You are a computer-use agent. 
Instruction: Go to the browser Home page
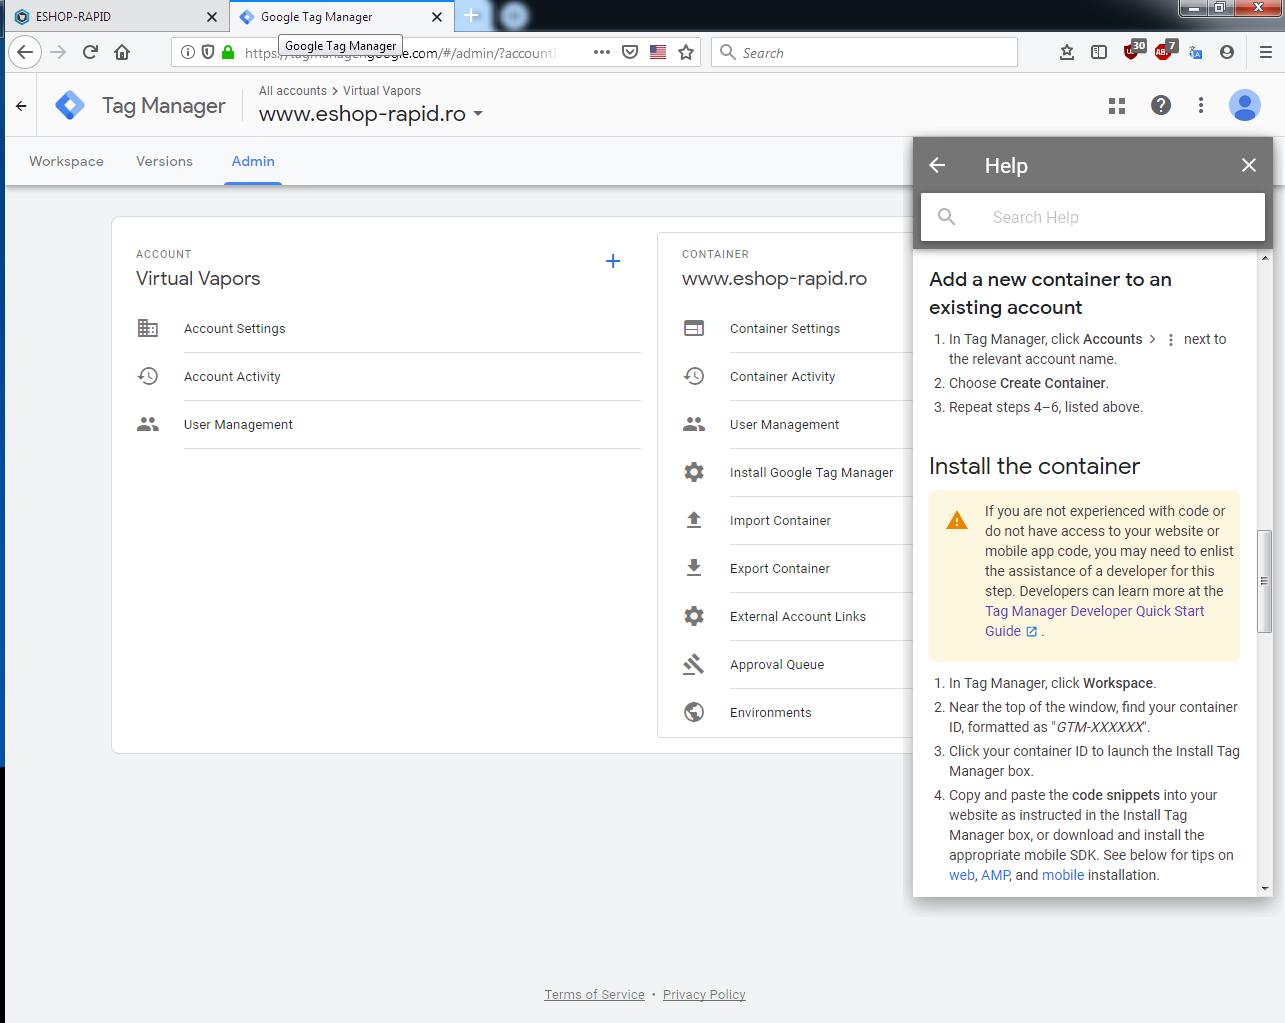coord(122,52)
